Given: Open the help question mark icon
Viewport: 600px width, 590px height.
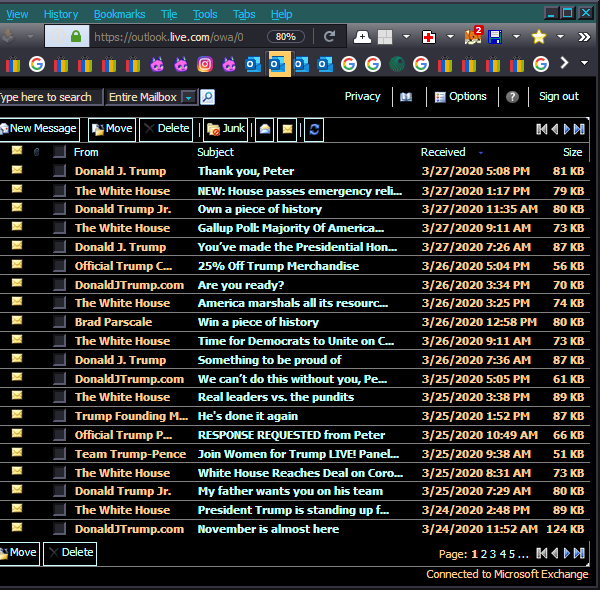Looking at the screenshot, I should 512,97.
